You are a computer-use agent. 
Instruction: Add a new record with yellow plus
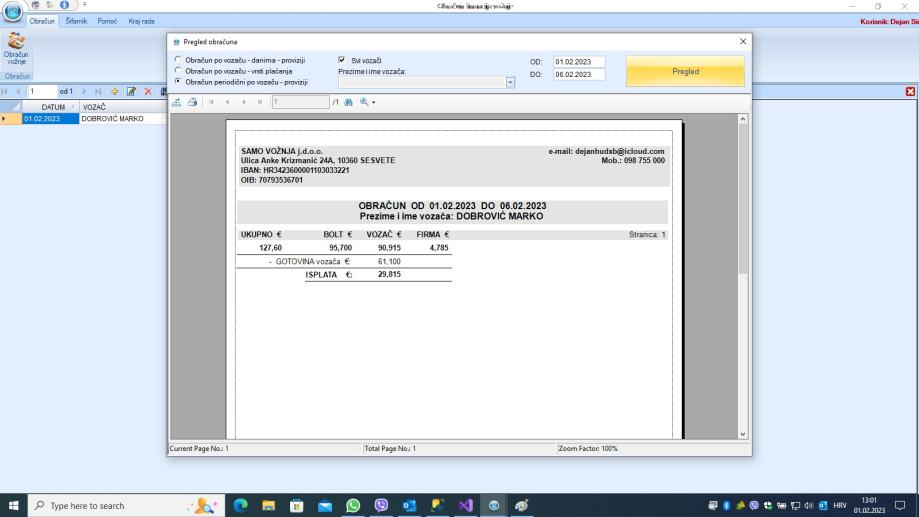click(114, 91)
